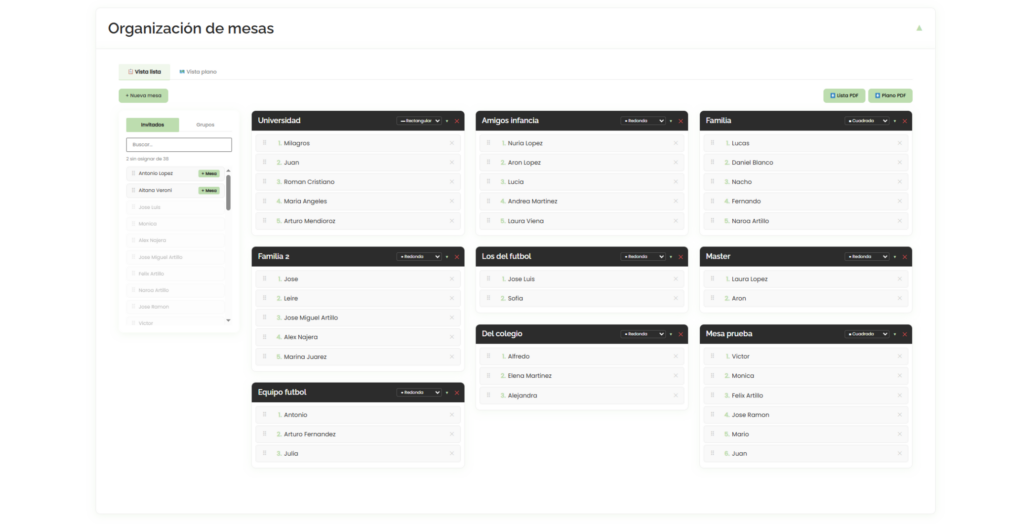Add Aitana Veroni to a mesa

coord(209,191)
